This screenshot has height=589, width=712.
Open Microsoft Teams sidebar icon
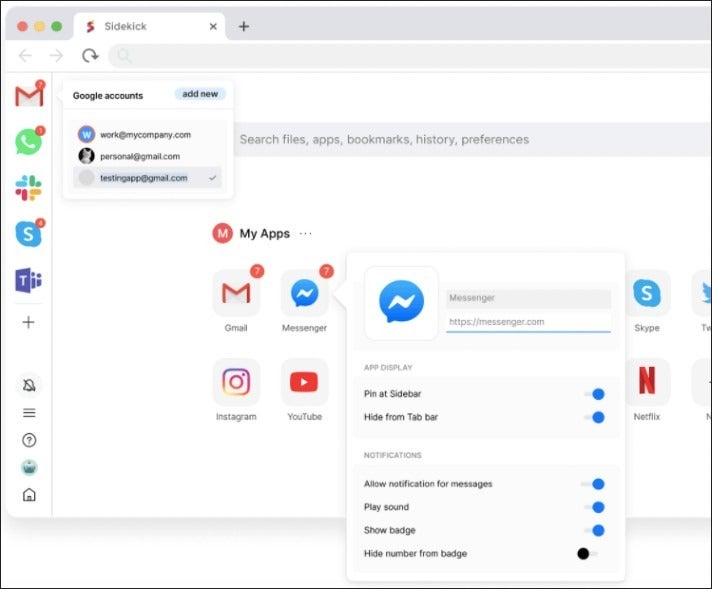coord(29,280)
